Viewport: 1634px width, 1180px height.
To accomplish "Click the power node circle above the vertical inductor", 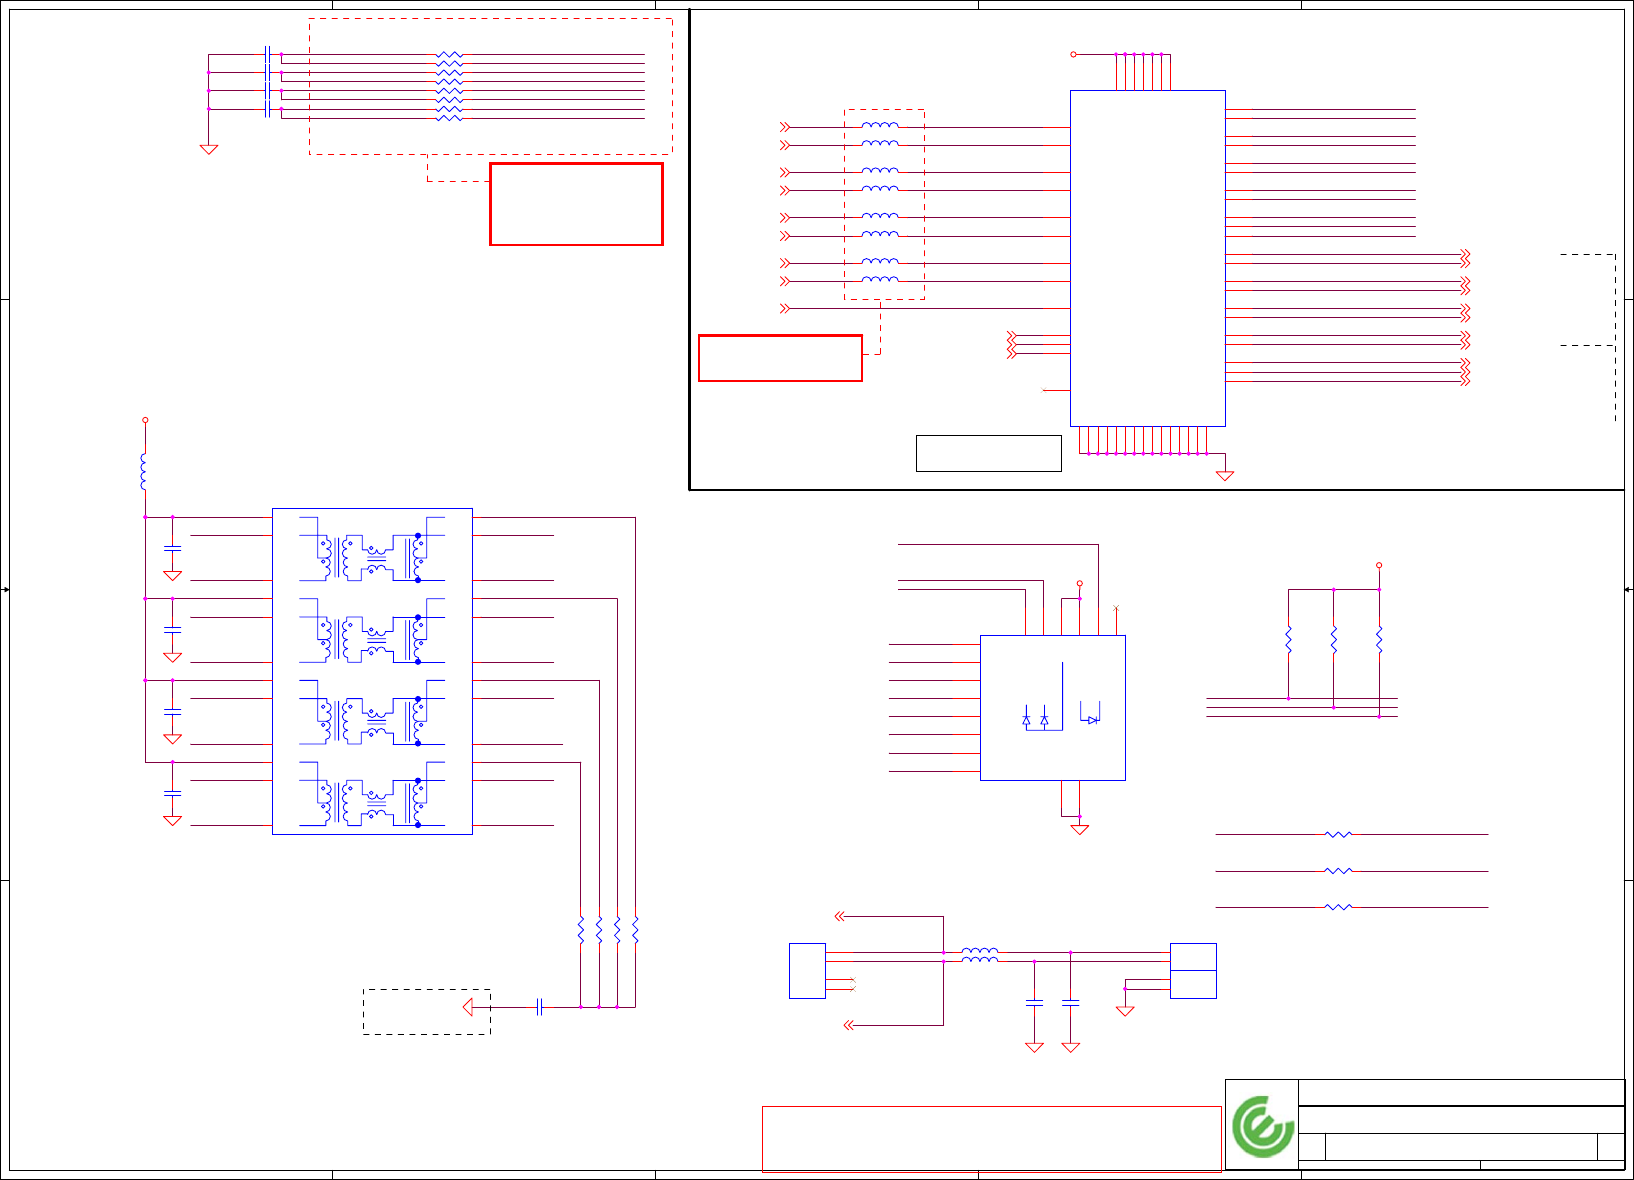I will [145, 420].
